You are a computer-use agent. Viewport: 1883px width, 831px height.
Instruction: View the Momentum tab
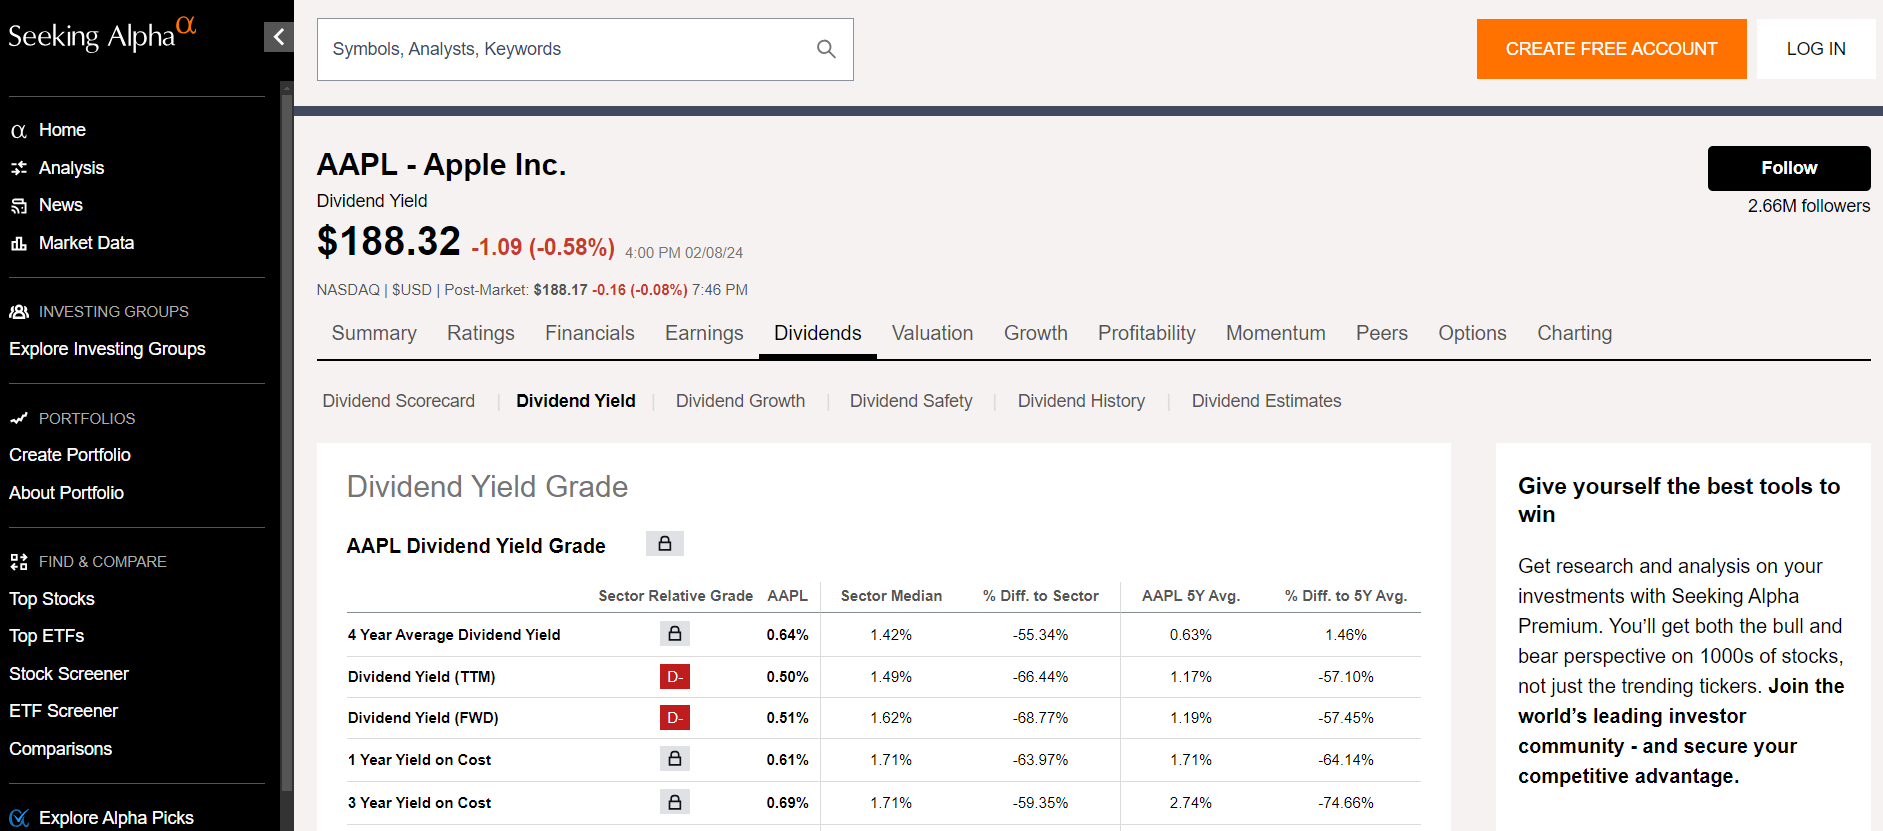coord(1276,333)
